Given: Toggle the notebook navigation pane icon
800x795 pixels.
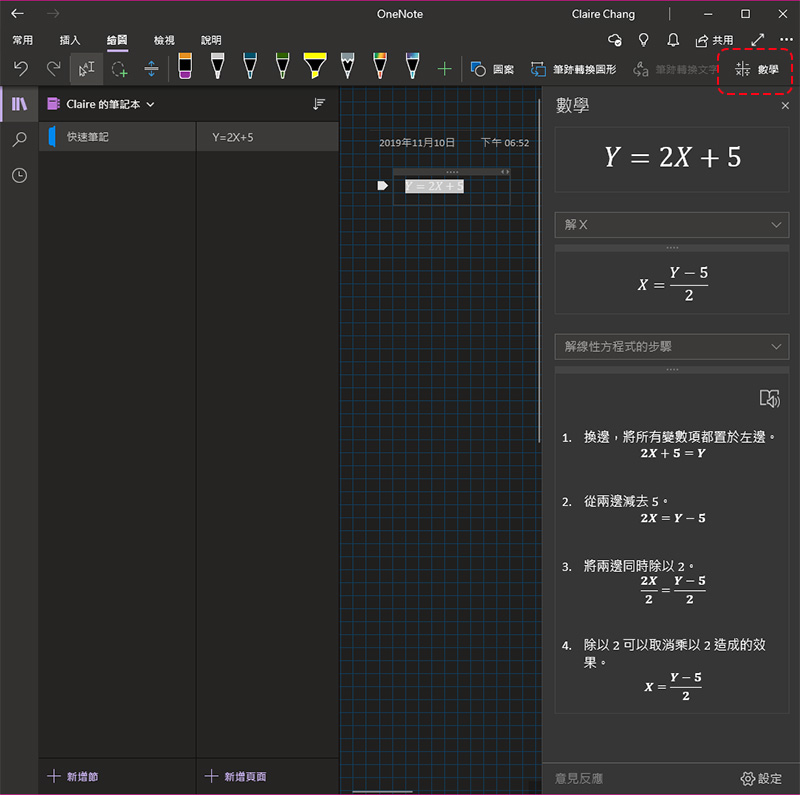Looking at the screenshot, I should (x=19, y=104).
